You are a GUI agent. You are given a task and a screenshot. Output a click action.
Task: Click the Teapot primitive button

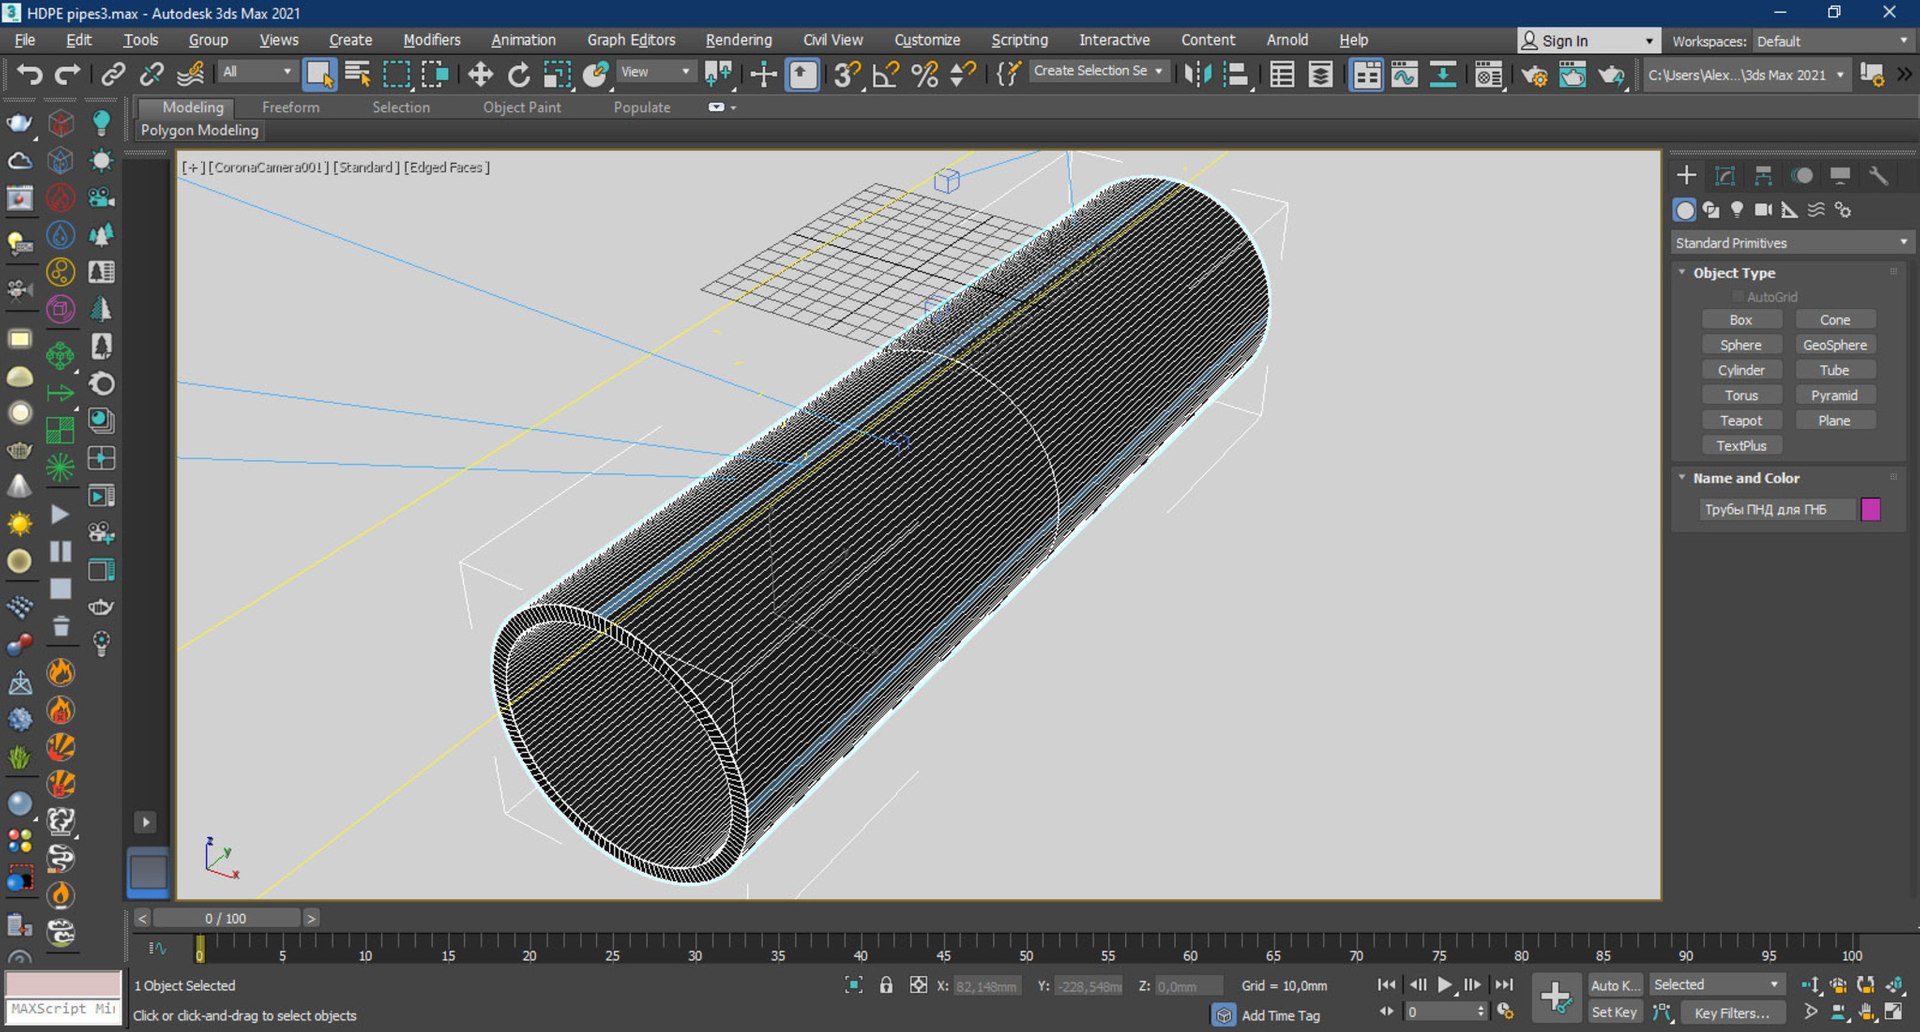pyautogui.click(x=1741, y=421)
